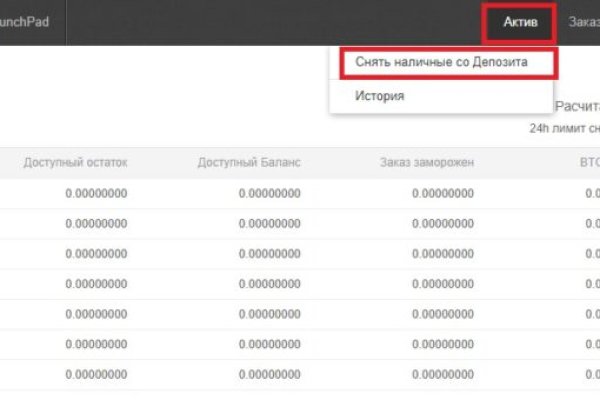The height and width of the screenshot is (400, 600).
Task: Select first row Доступный остаток value
Action: click(96, 194)
